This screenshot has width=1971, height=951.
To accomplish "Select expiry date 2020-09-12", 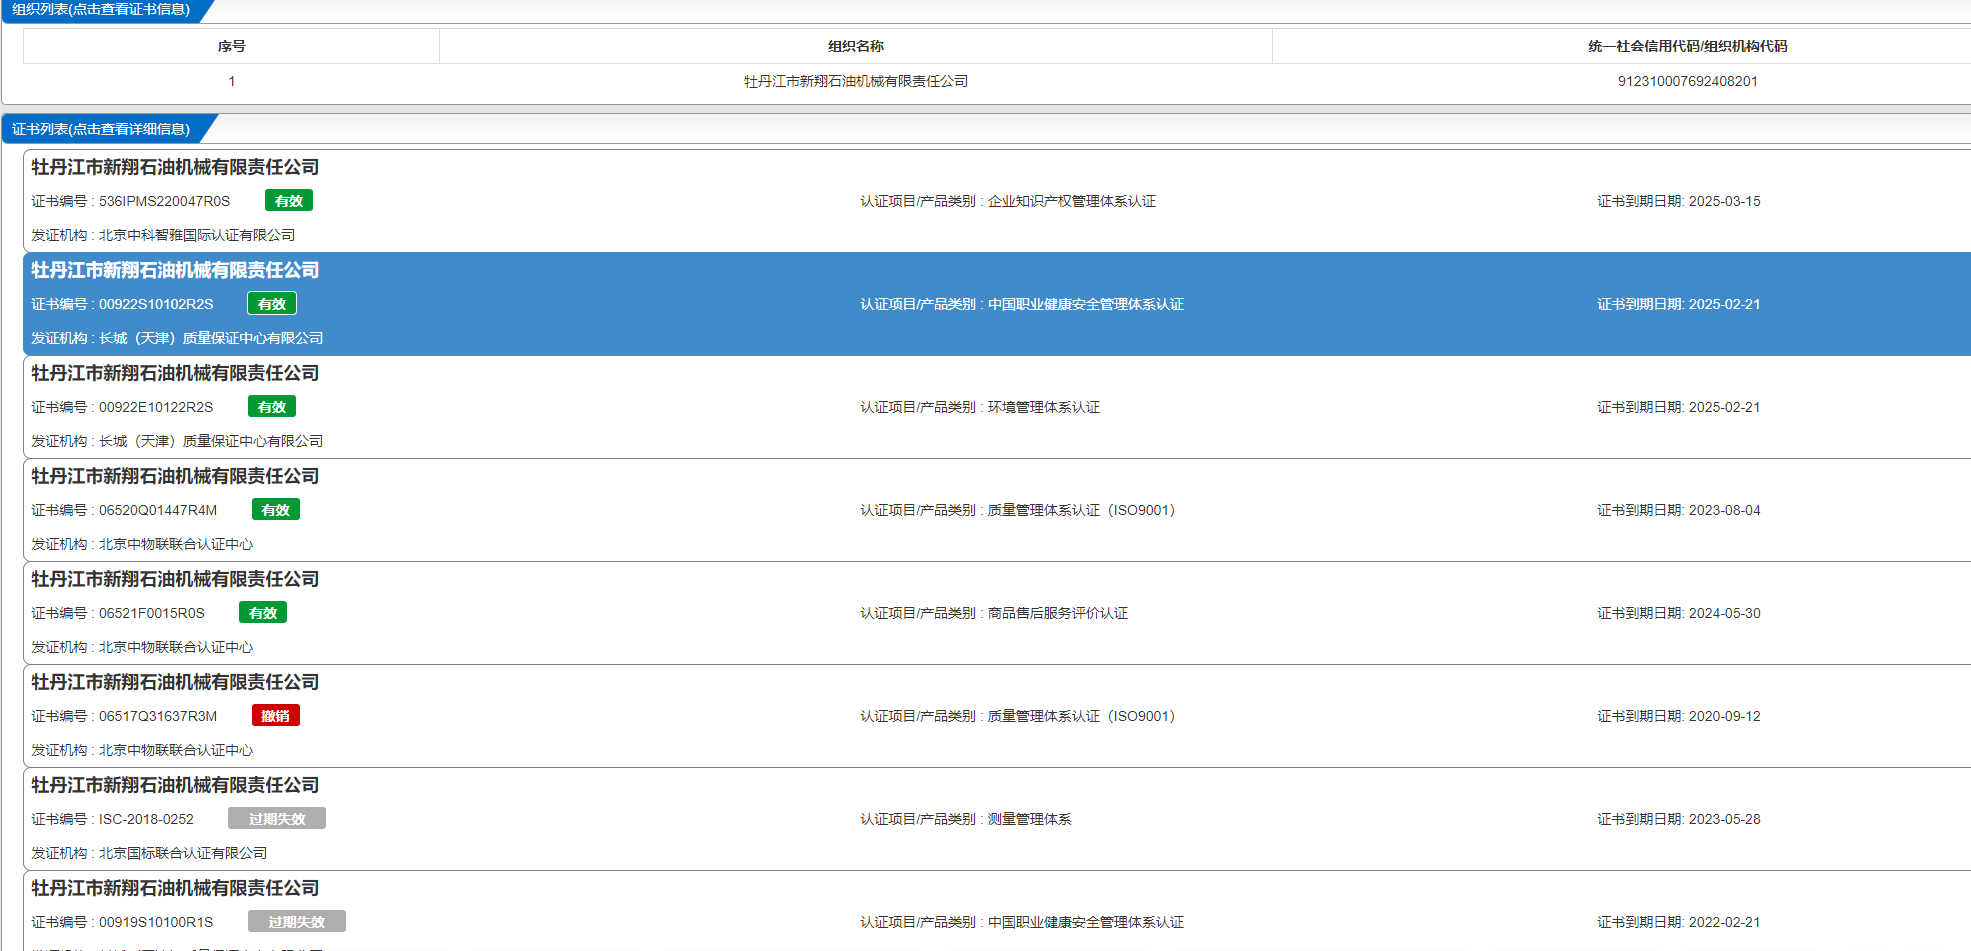I will click(x=1724, y=716).
